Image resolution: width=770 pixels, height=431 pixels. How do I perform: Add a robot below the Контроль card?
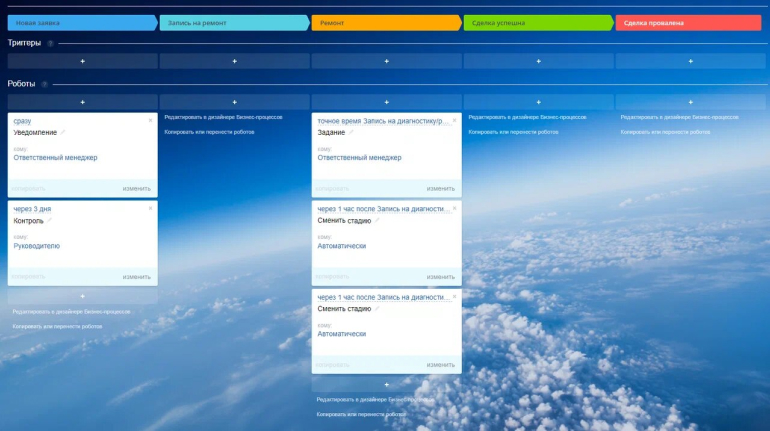click(x=82, y=296)
